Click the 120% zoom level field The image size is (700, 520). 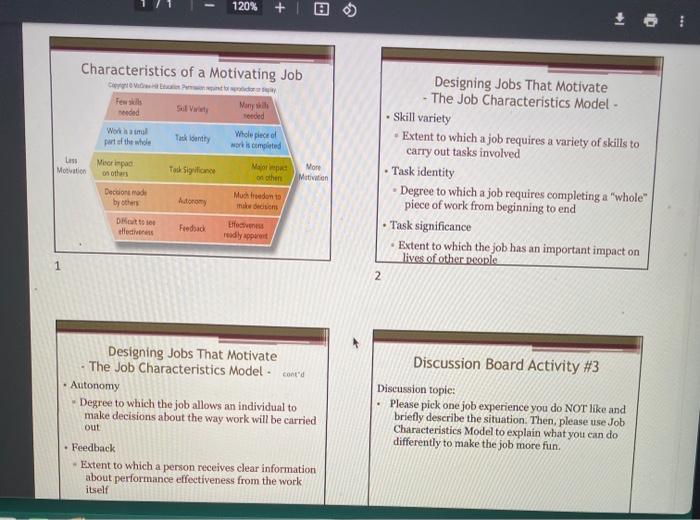tap(244, 6)
